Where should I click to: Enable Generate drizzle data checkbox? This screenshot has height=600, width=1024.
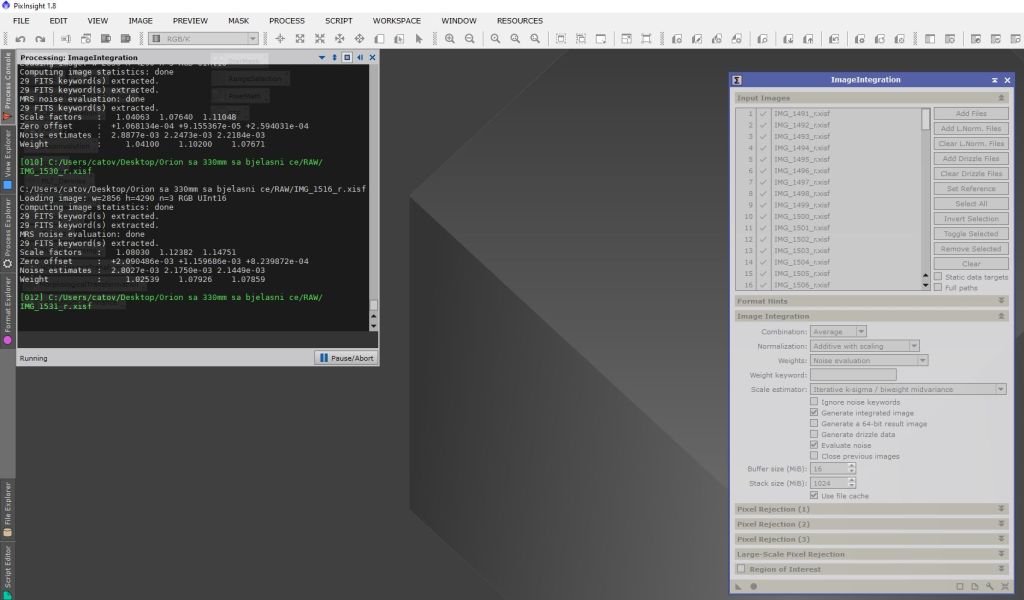[813, 435]
